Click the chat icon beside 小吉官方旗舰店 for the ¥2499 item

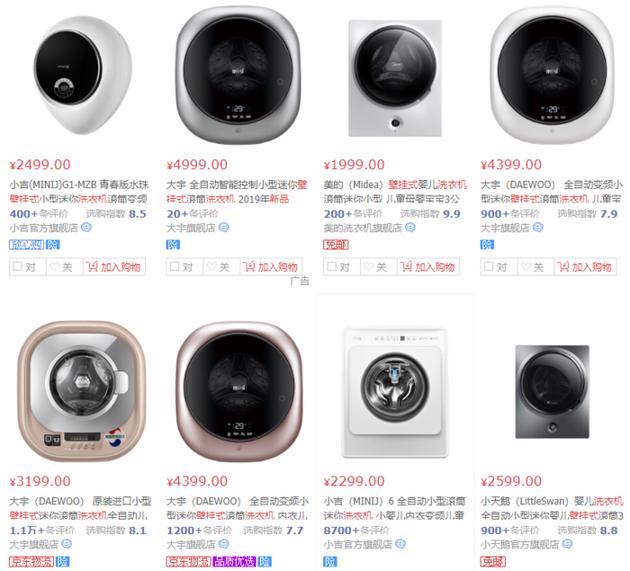86,227
